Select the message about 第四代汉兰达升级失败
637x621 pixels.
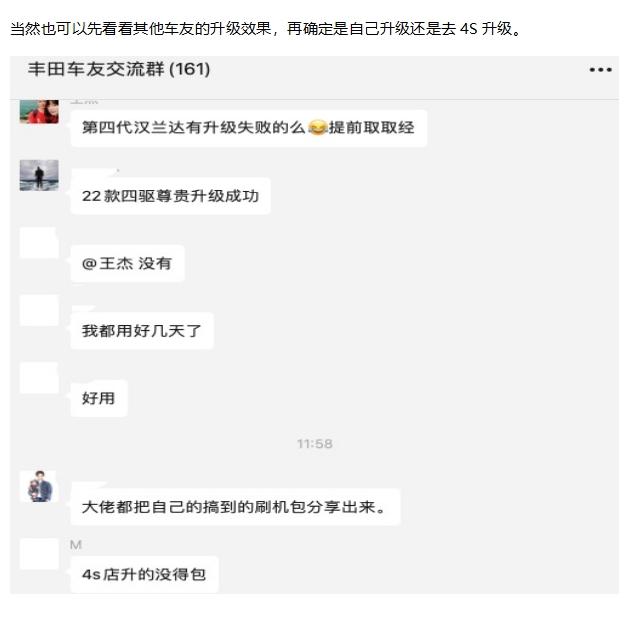click(249, 128)
